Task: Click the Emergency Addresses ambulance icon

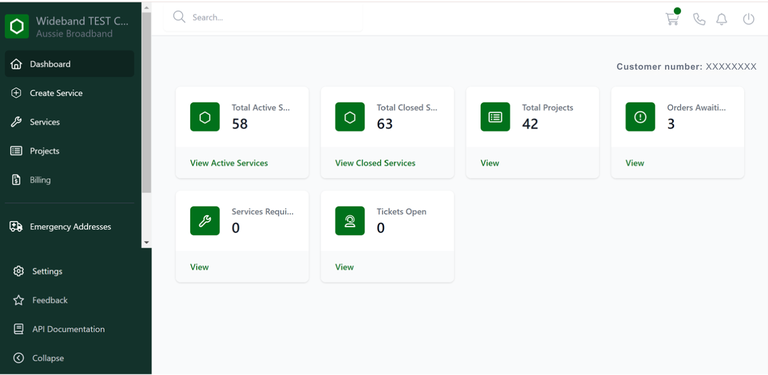Action: [16, 227]
